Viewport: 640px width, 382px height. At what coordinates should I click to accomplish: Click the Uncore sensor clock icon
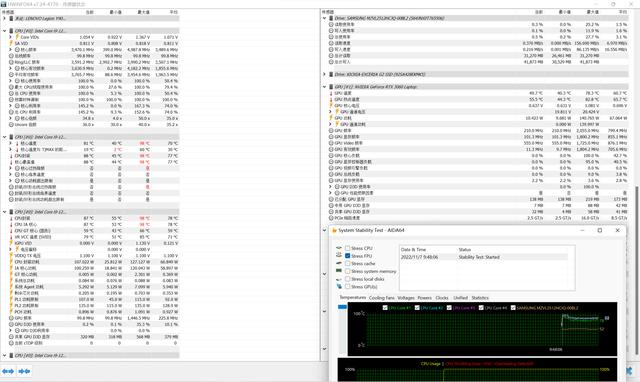click(x=11, y=124)
